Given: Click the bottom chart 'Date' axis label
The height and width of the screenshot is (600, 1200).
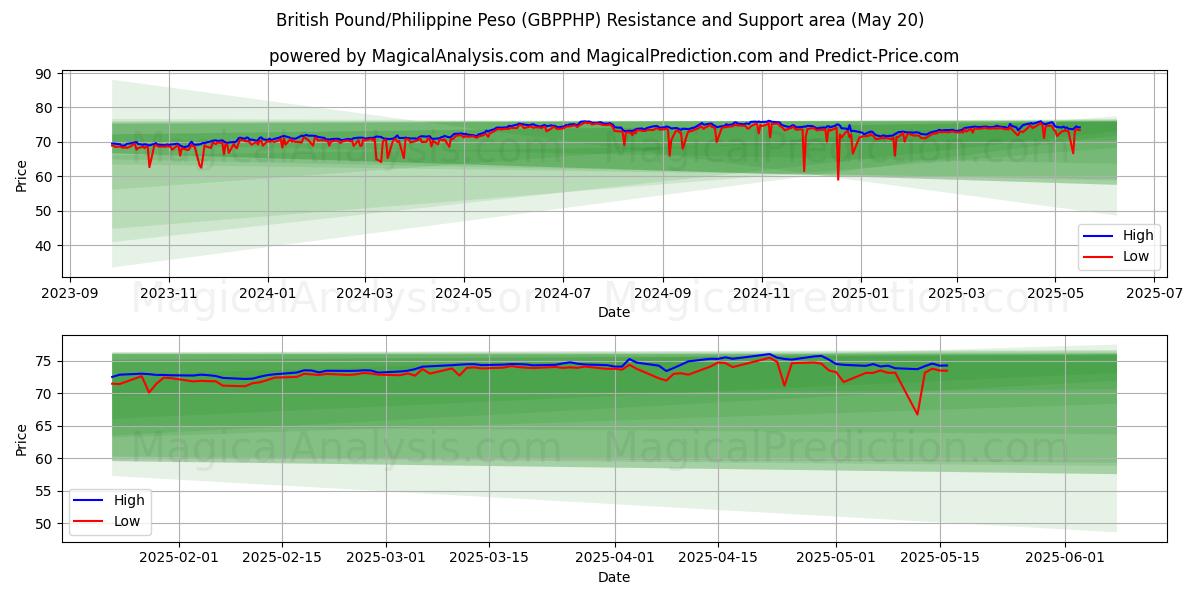Looking at the screenshot, I should (x=614, y=577).
